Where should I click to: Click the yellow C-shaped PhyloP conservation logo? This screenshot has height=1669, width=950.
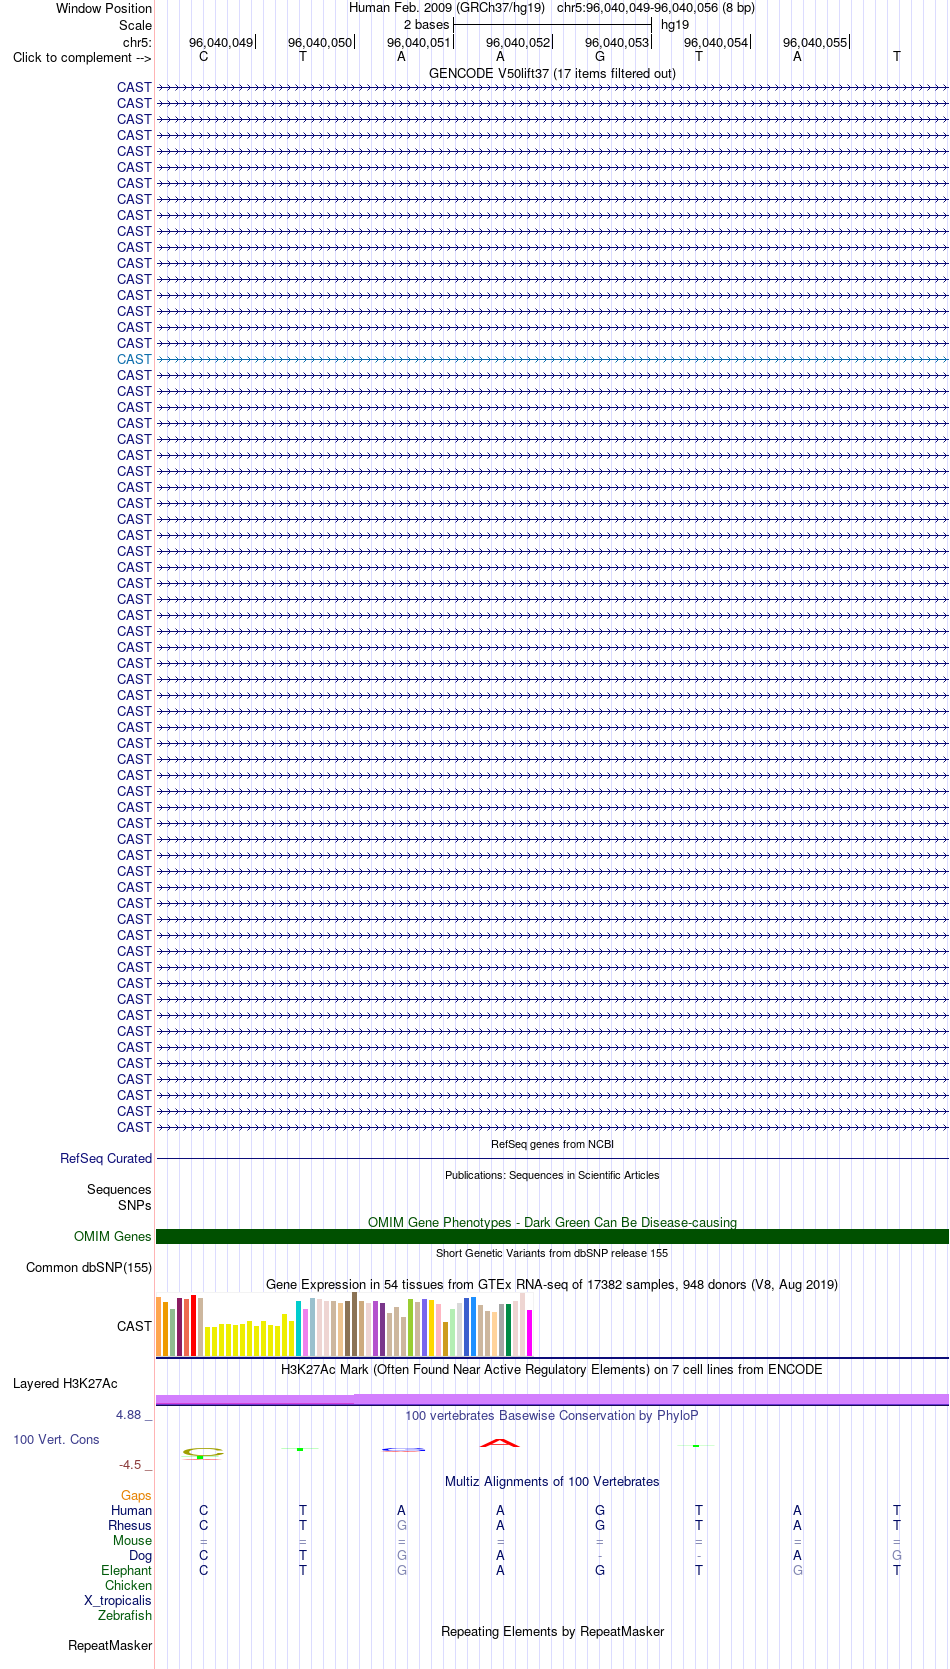203,1452
